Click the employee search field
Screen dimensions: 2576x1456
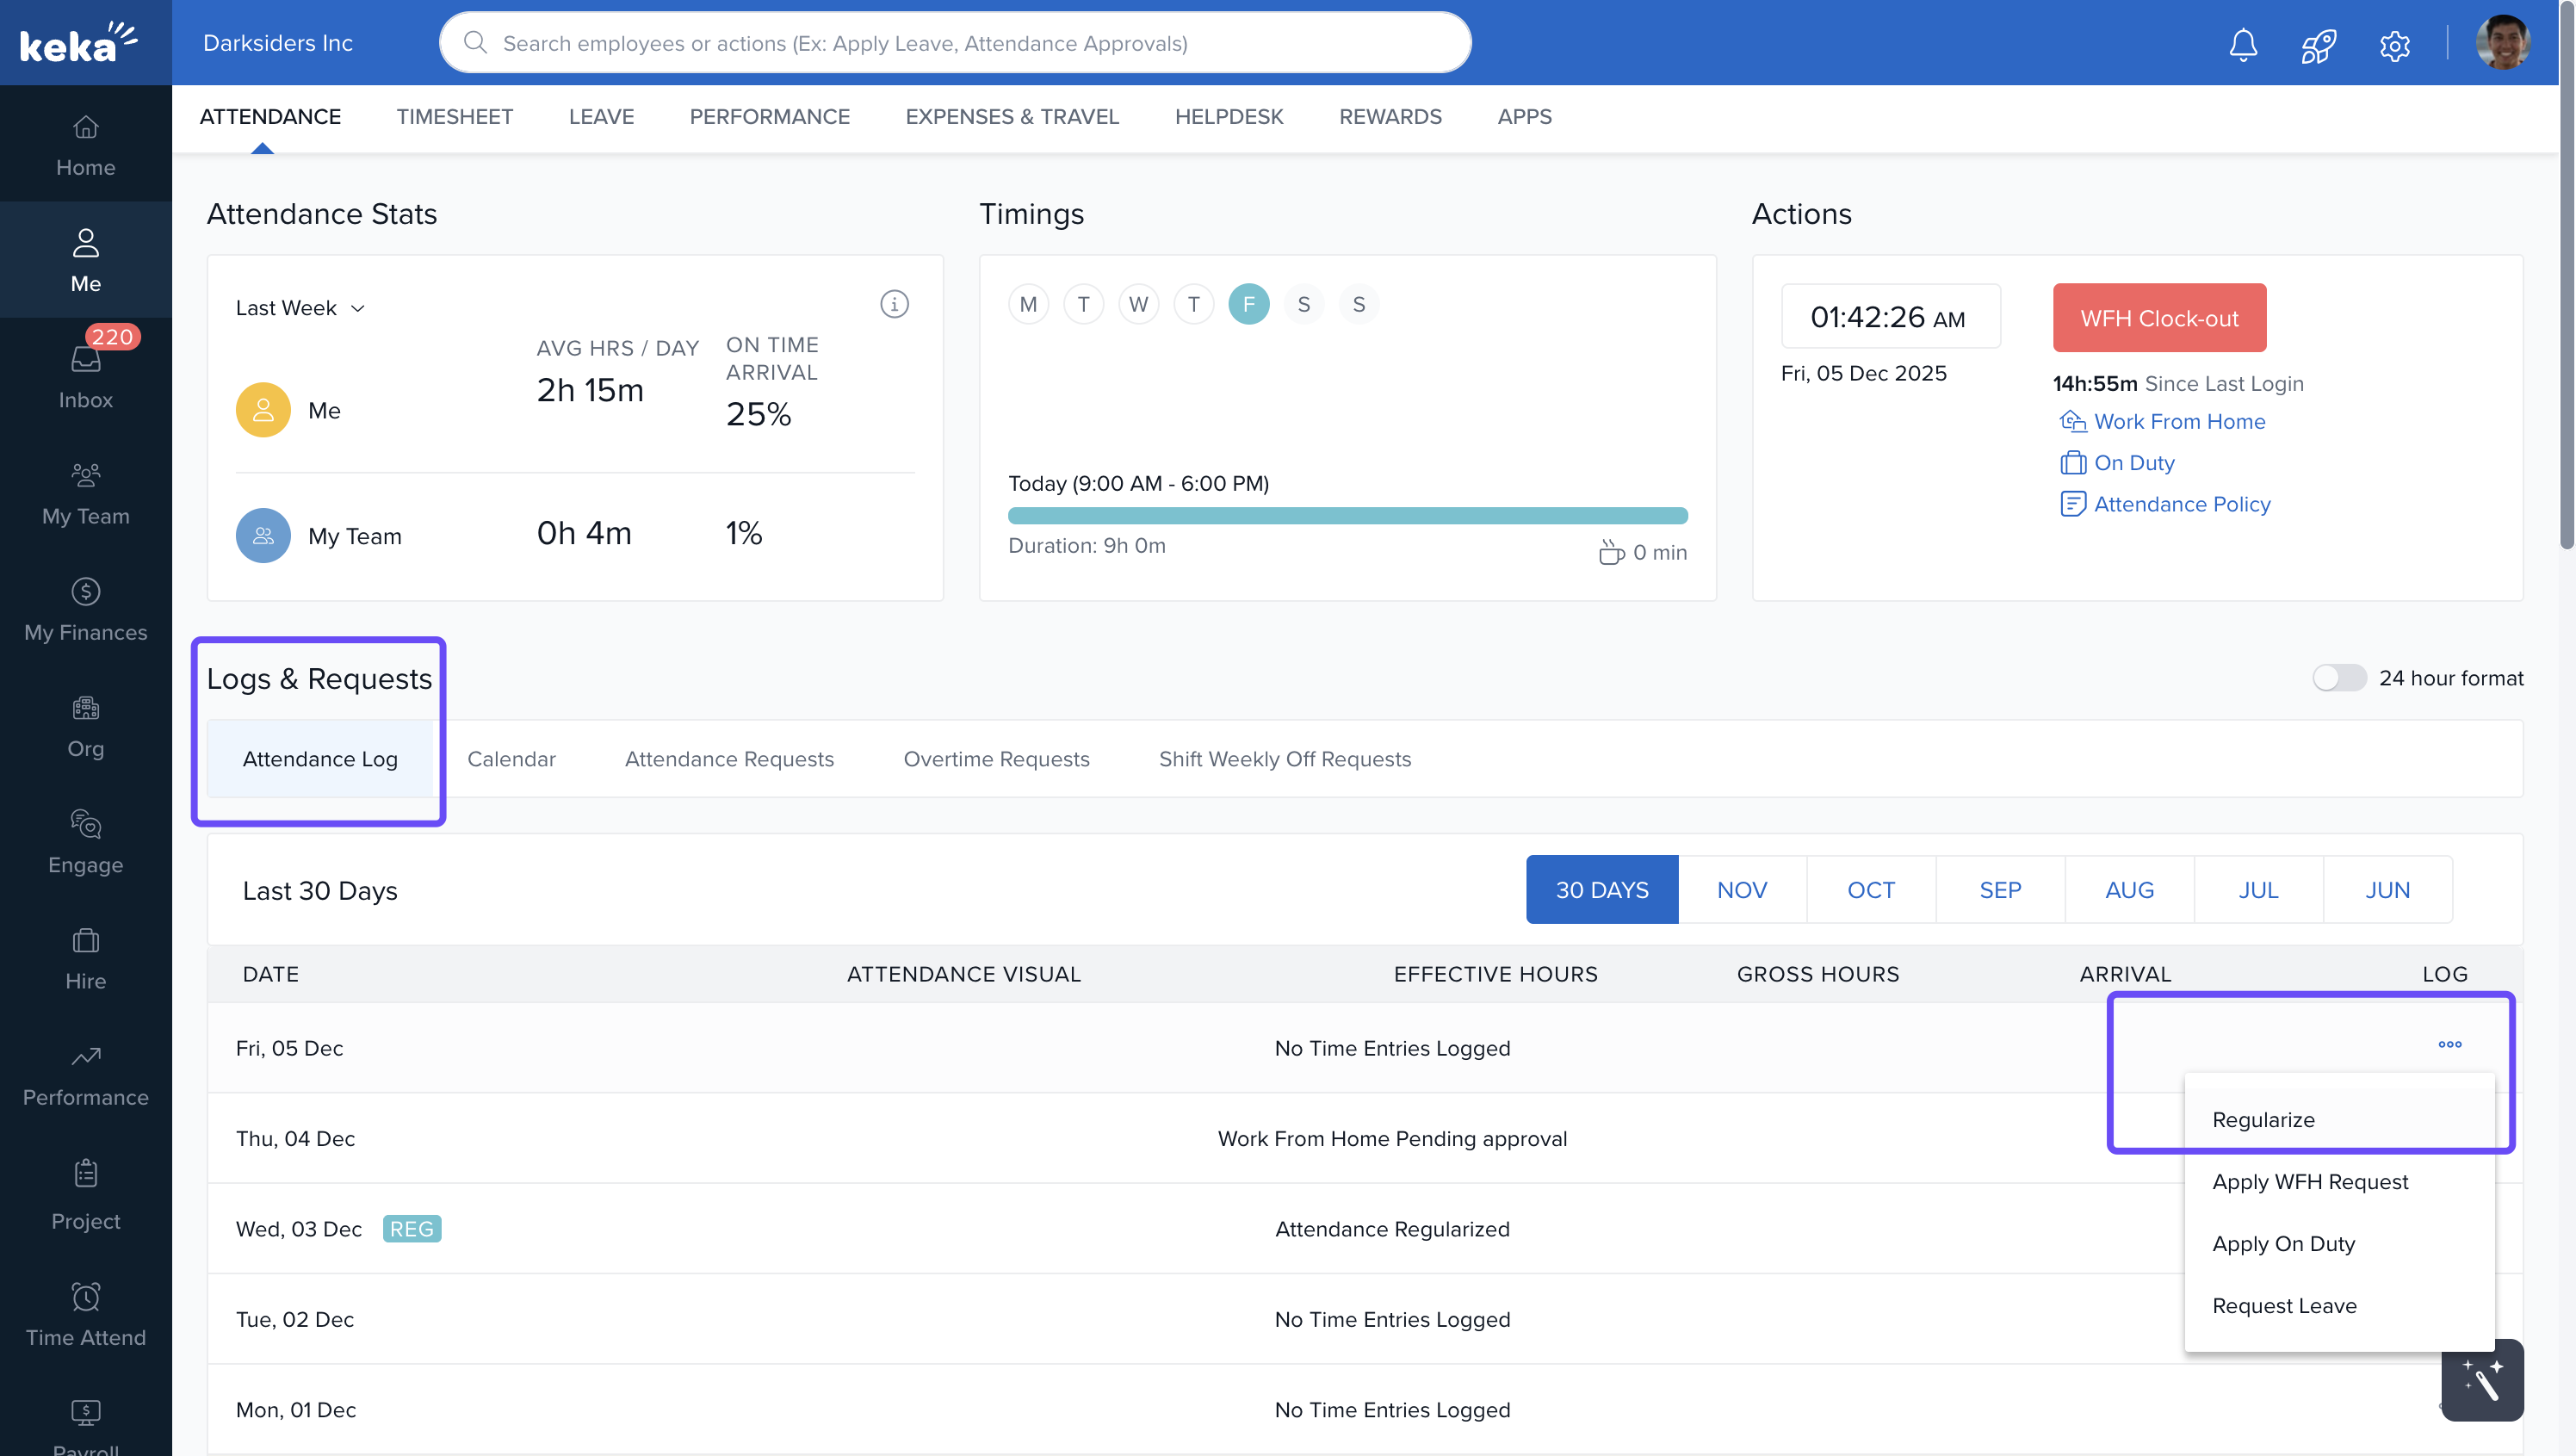point(955,43)
